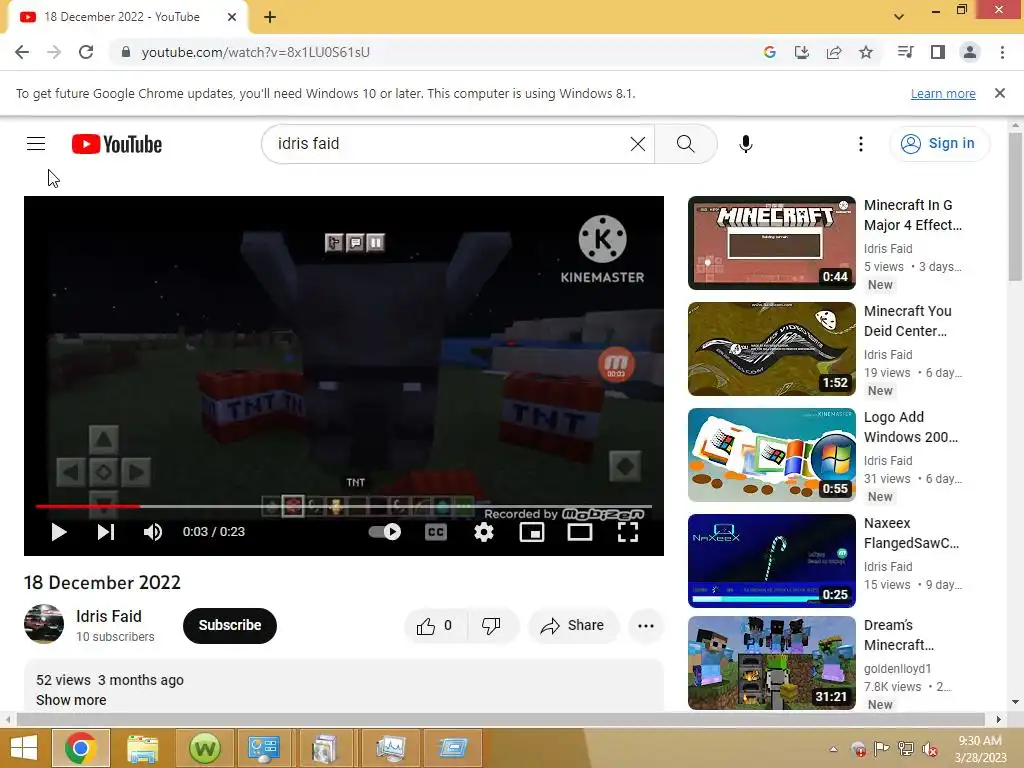Share this page from address bar

(834, 52)
